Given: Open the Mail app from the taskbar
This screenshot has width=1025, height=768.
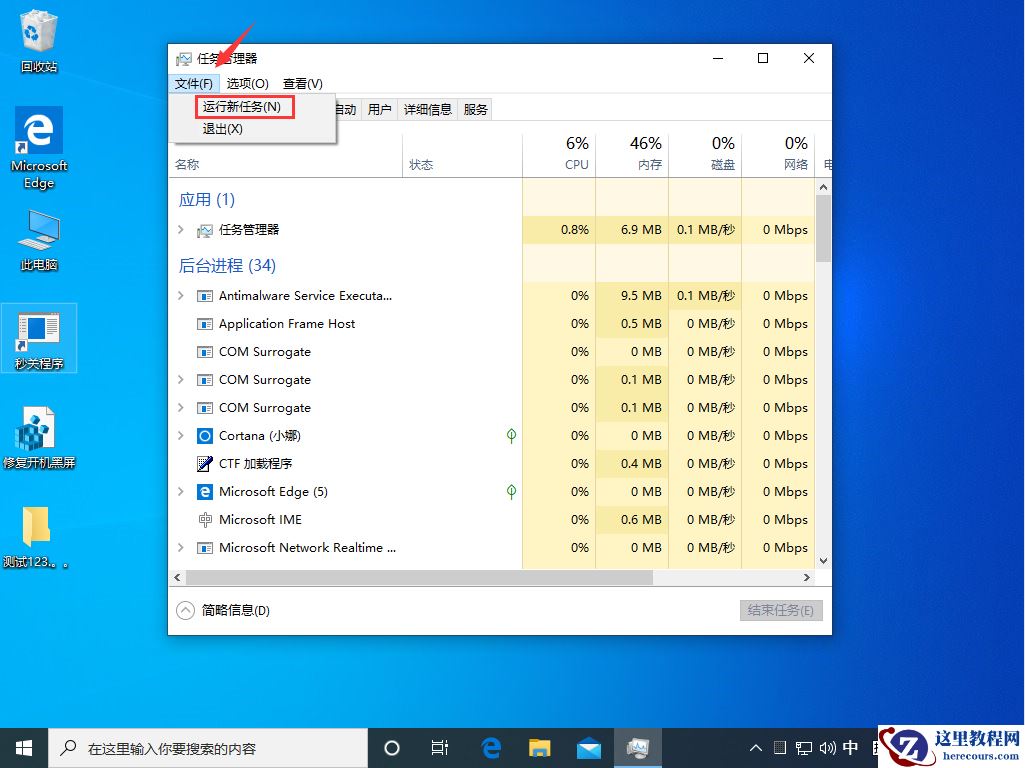Looking at the screenshot, I should click(589, 747).
